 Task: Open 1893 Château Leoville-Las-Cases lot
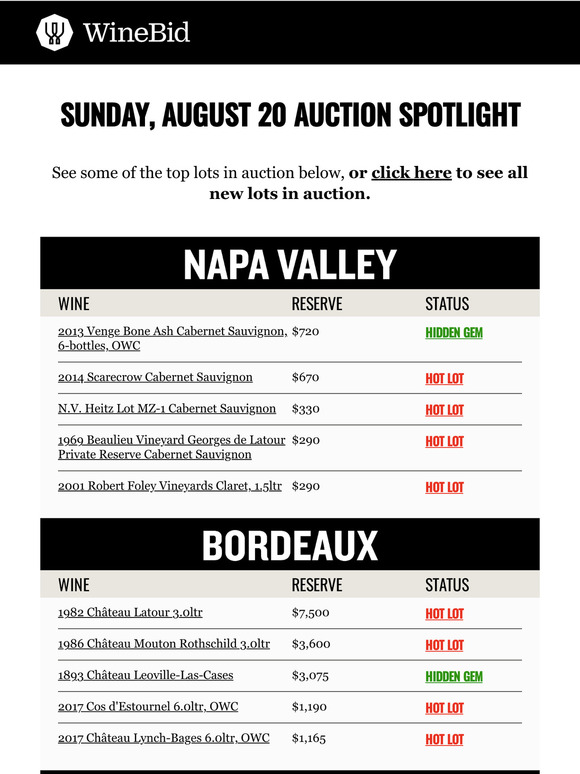point(146,675)
